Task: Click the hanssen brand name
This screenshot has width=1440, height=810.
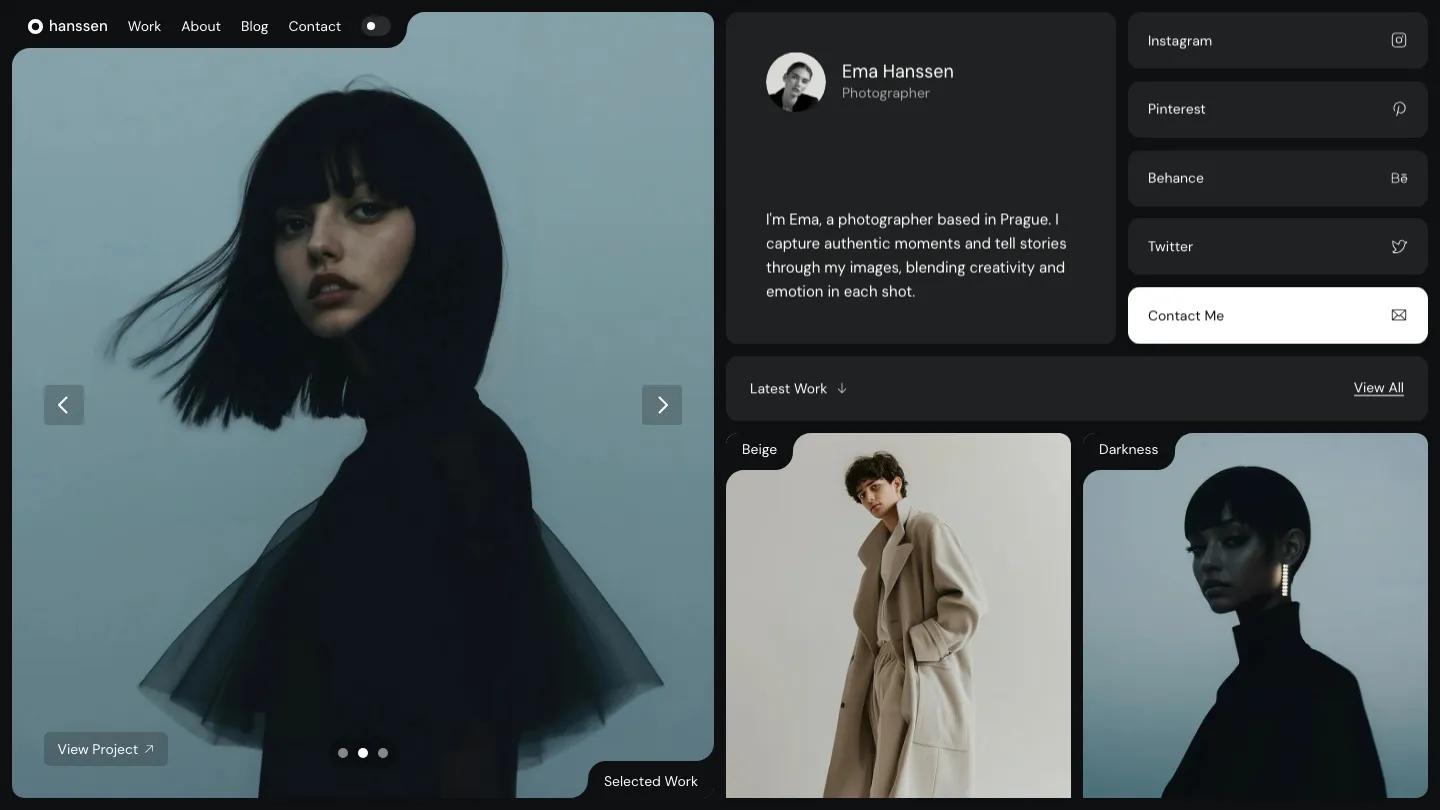Action: point(78,26)
